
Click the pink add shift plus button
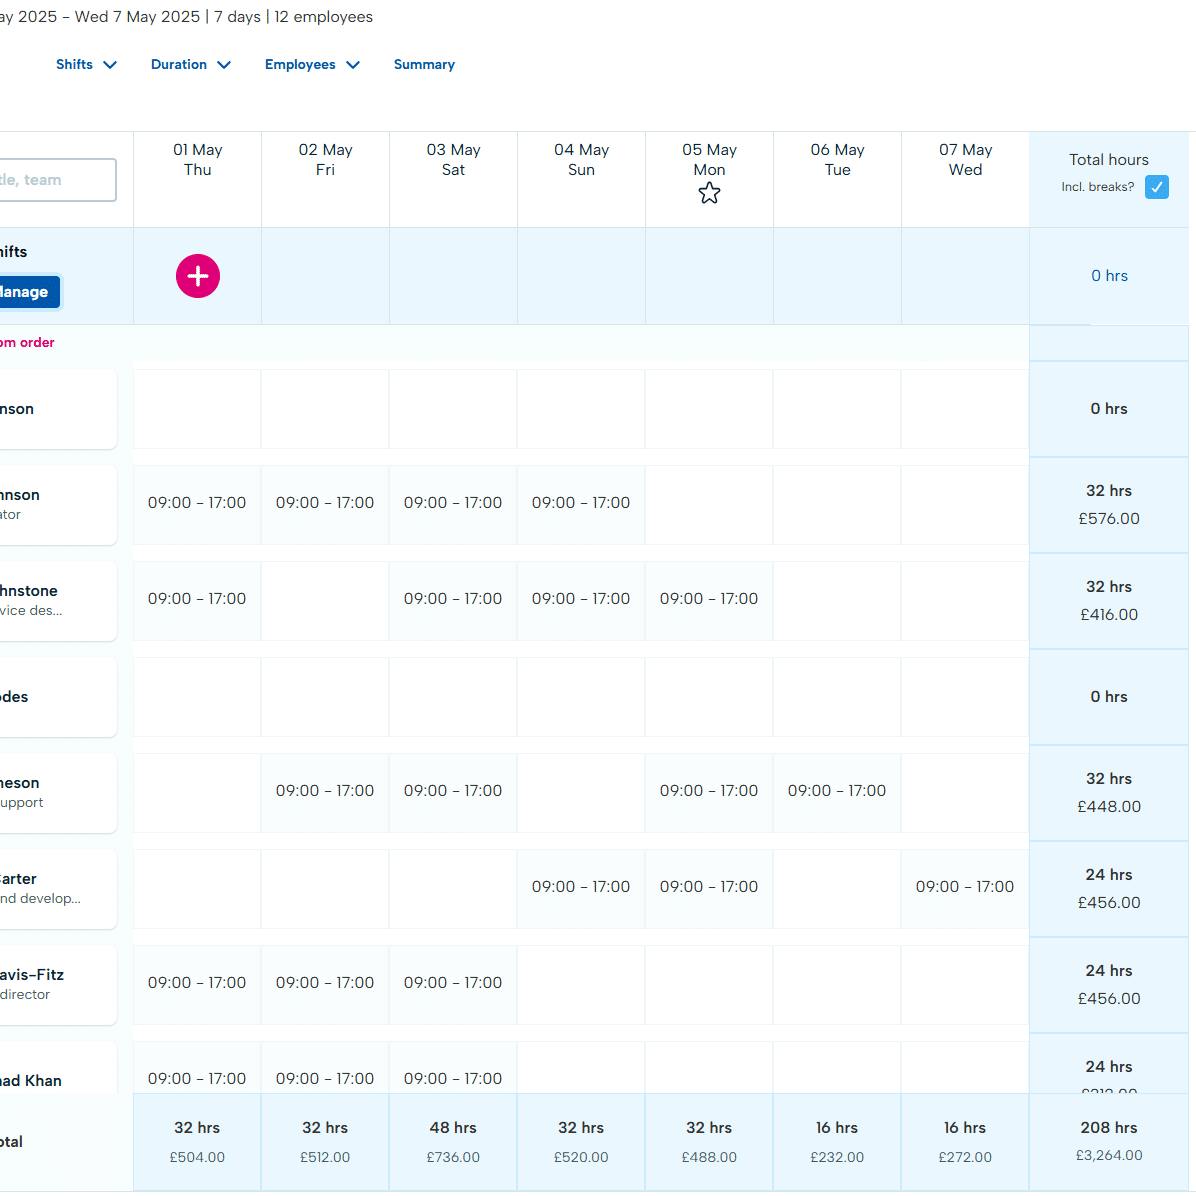(198, 276)
